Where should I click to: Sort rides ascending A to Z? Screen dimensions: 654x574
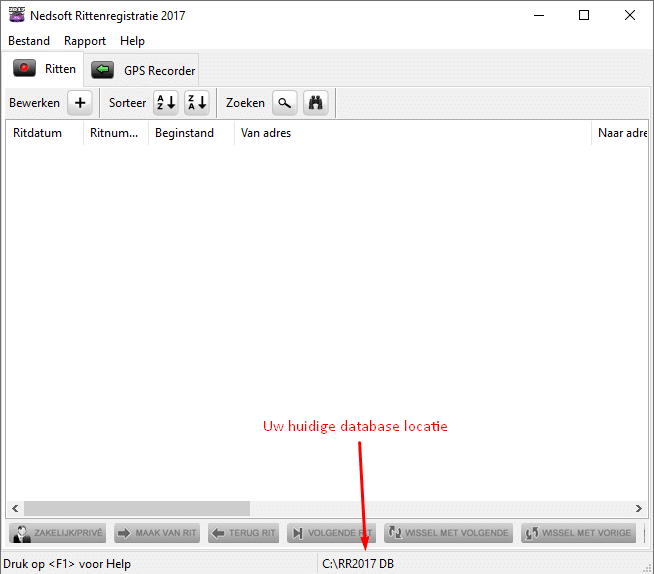click(x=165, y=103)
